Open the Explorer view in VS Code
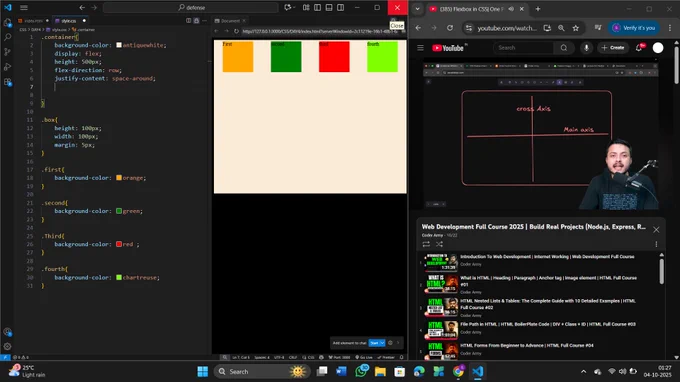The width and height of the screenshot is (680, 382). [7, 23]
